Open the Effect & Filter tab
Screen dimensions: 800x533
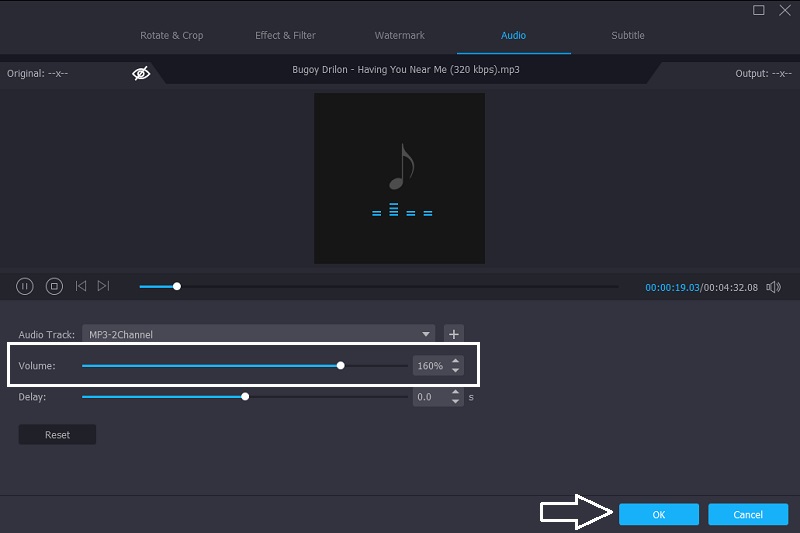(x=285, y=35)
